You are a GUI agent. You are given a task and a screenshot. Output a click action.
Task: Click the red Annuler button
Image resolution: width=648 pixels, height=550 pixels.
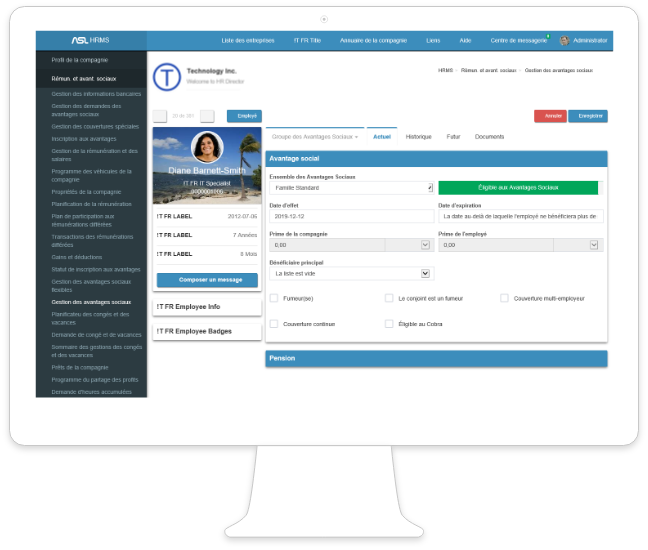pos(550,116)
